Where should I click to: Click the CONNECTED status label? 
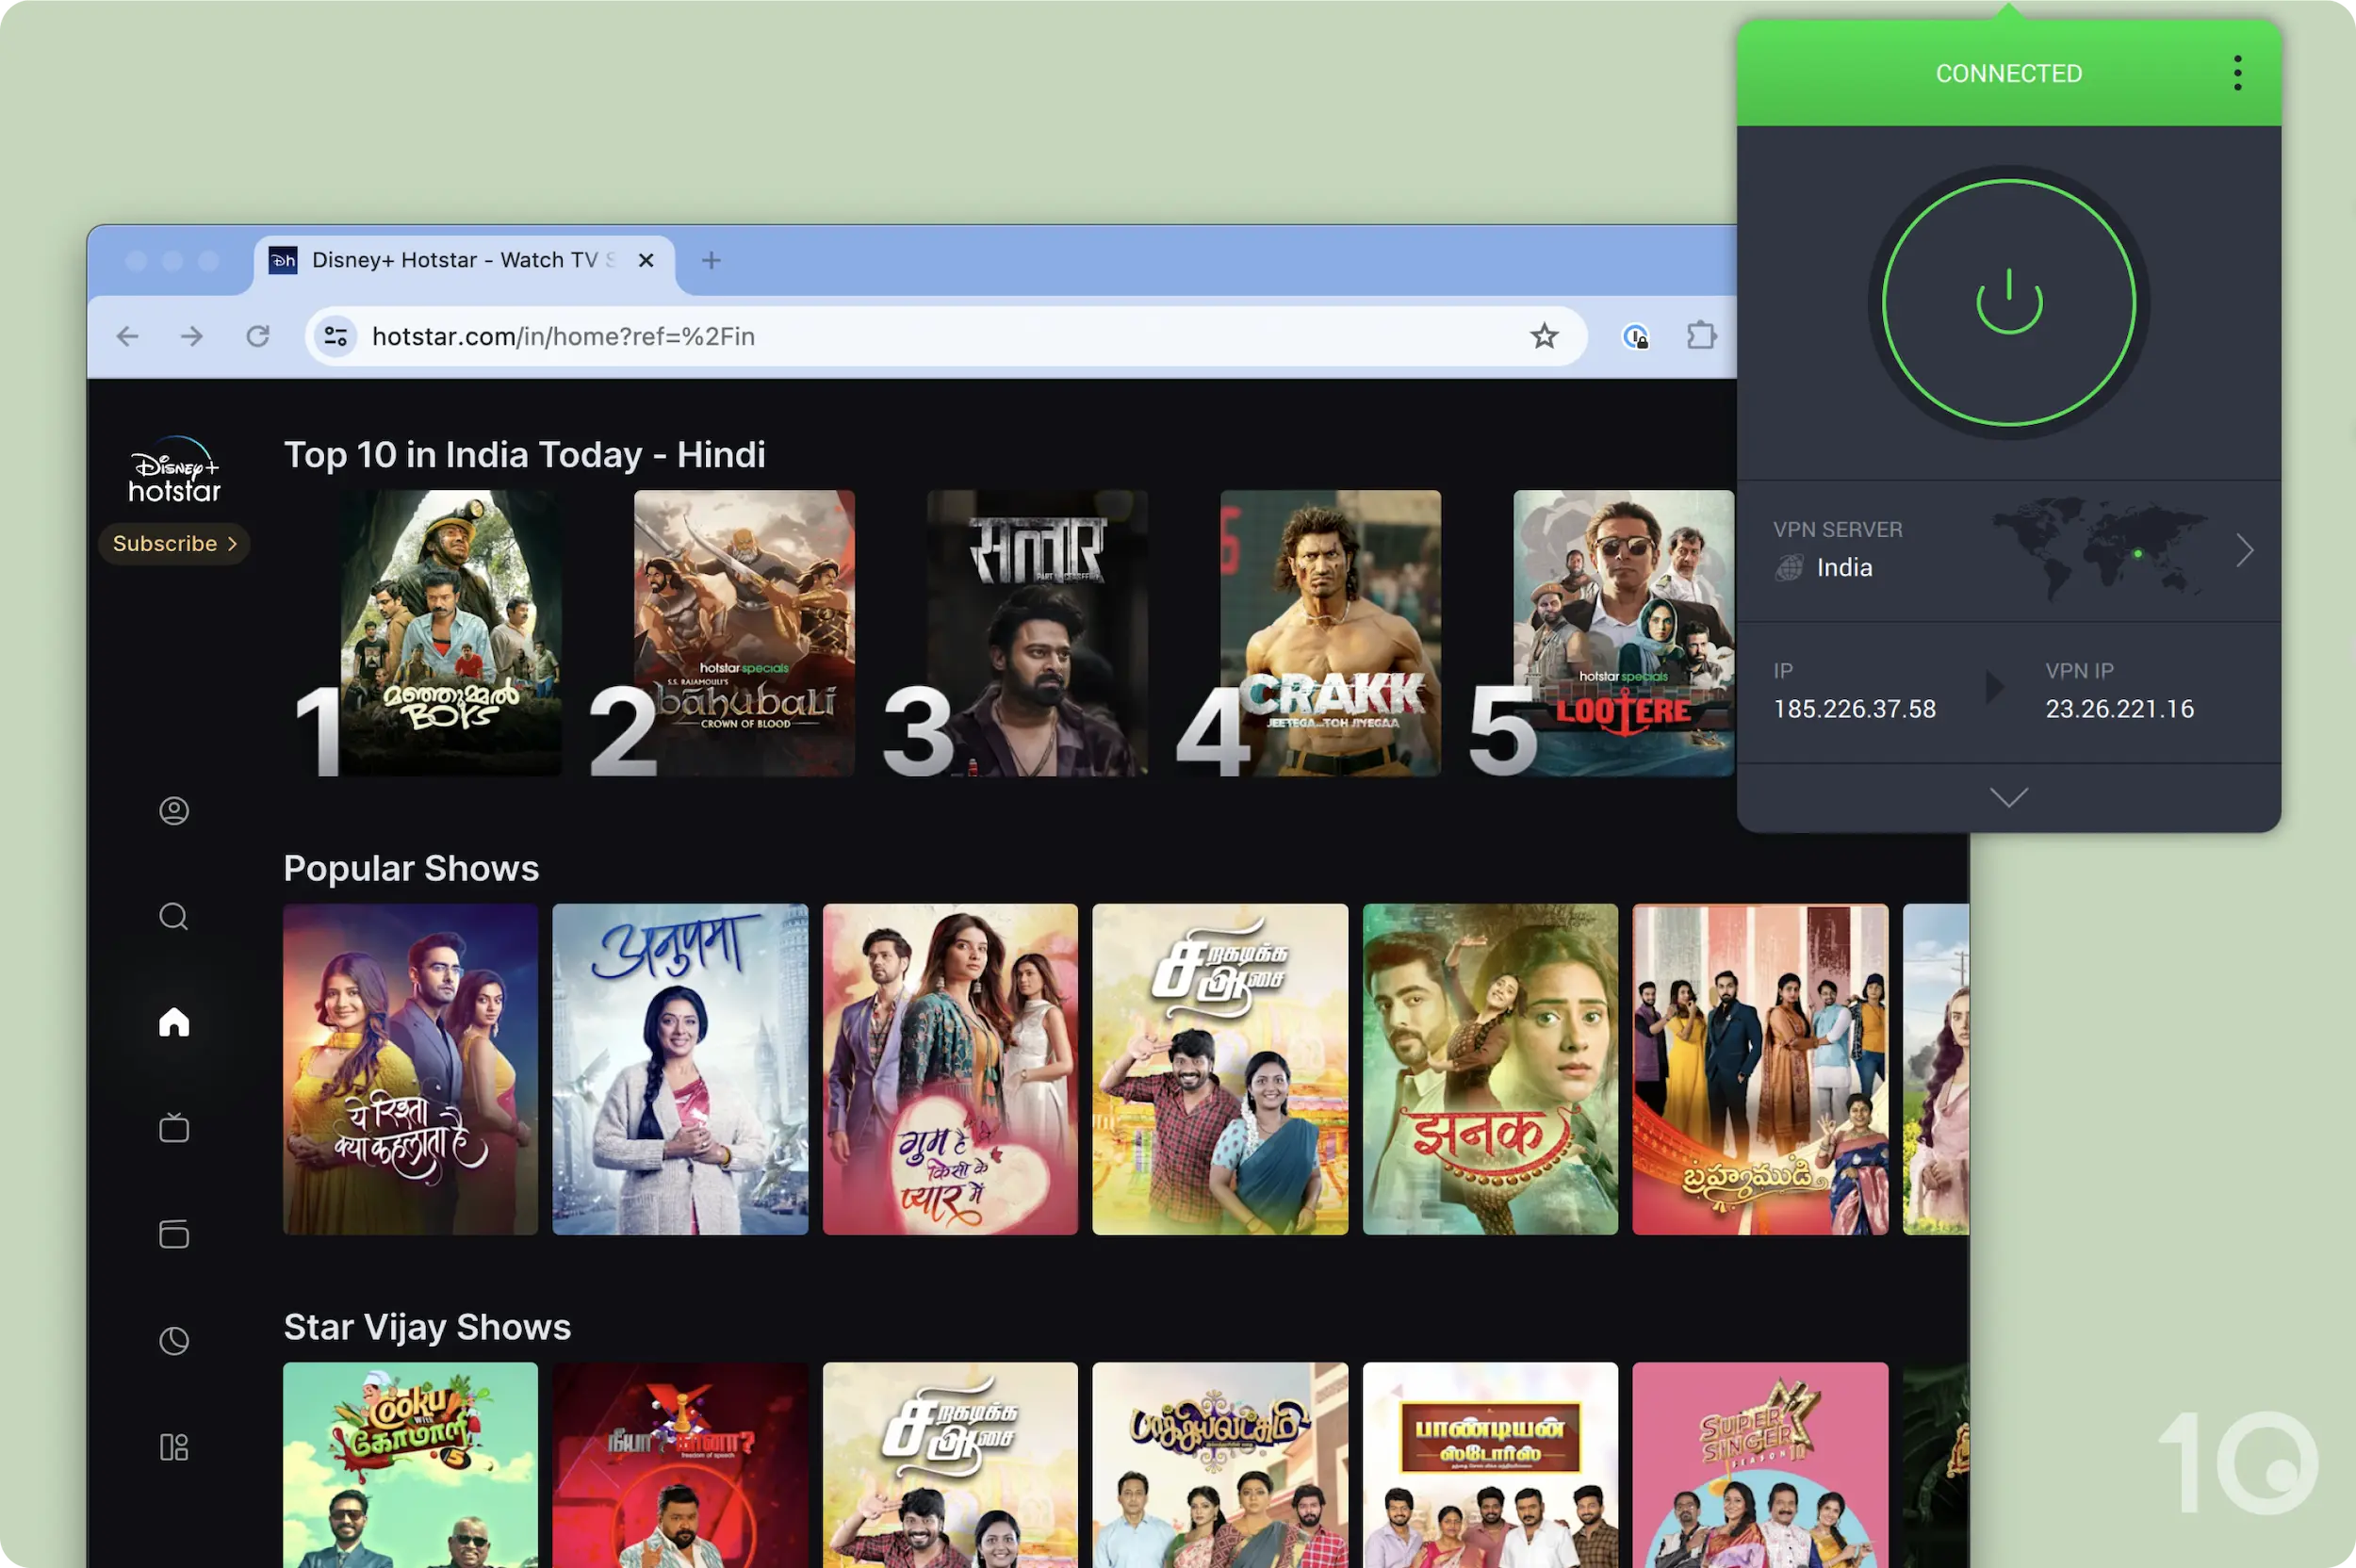[2008, 73]
